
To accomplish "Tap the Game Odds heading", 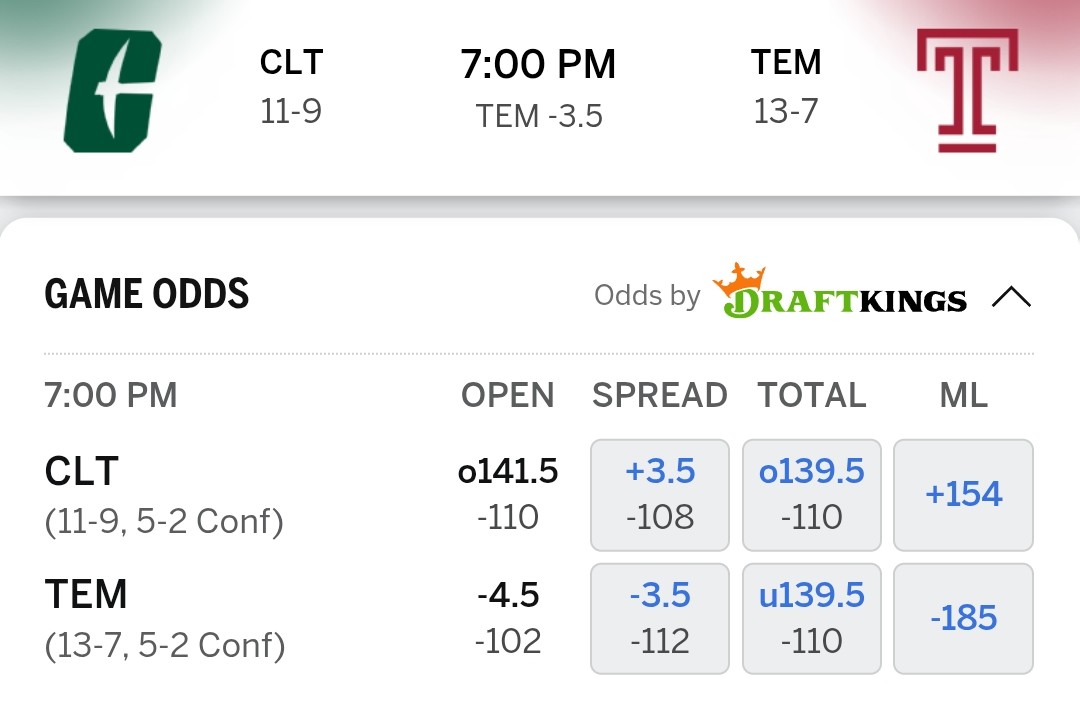I will (147, 294).
